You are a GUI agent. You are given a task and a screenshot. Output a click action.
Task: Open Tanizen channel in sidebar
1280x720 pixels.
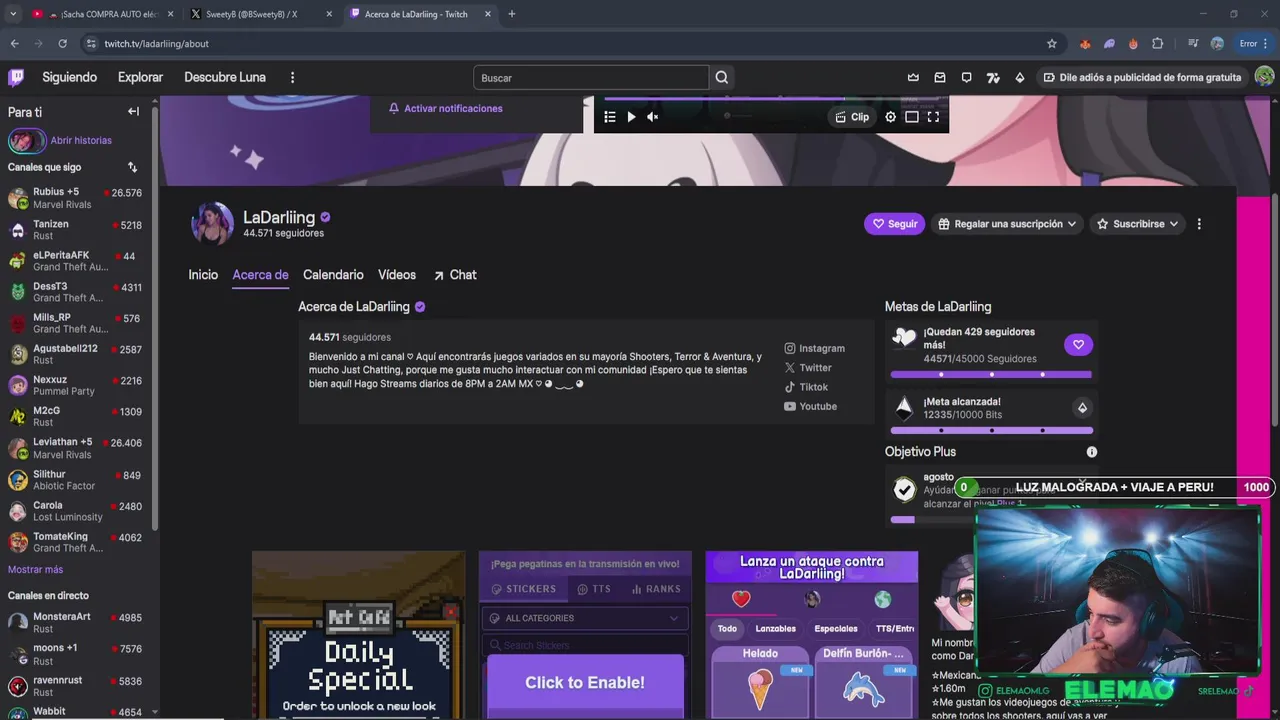pos(76,229)
